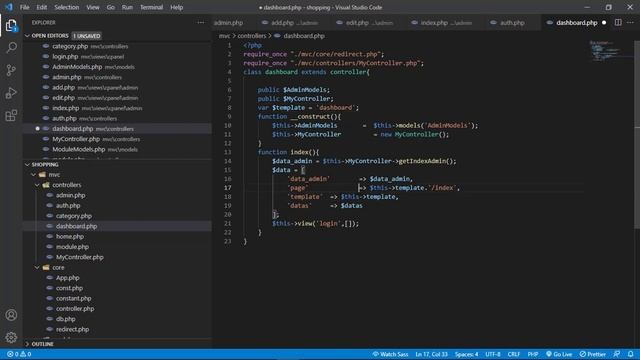This screenshot has height=360, width=640.
Task: Click line number 21 in gutter
Action: coord(228,223)
